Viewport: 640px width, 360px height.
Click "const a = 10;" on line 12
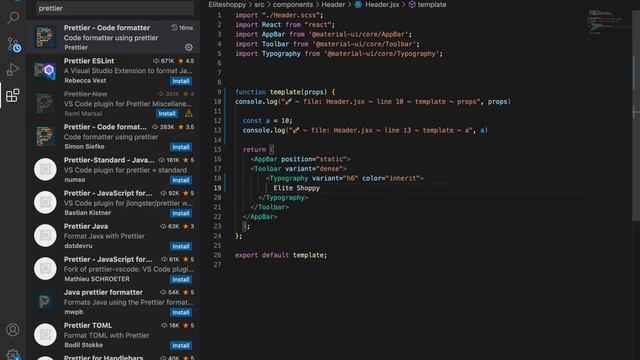267,121
